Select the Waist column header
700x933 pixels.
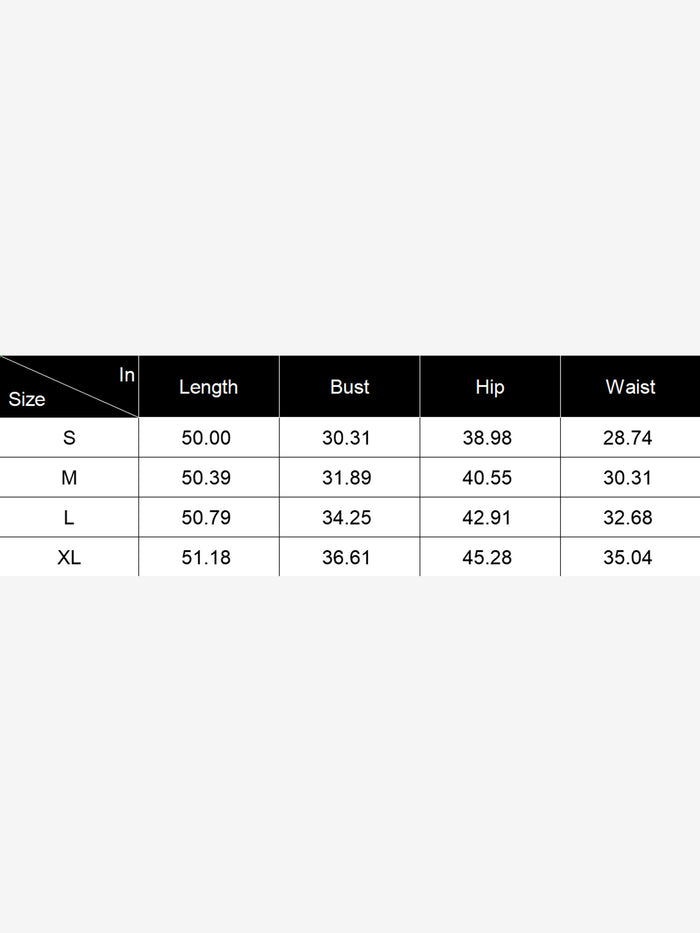click(630, 387)
